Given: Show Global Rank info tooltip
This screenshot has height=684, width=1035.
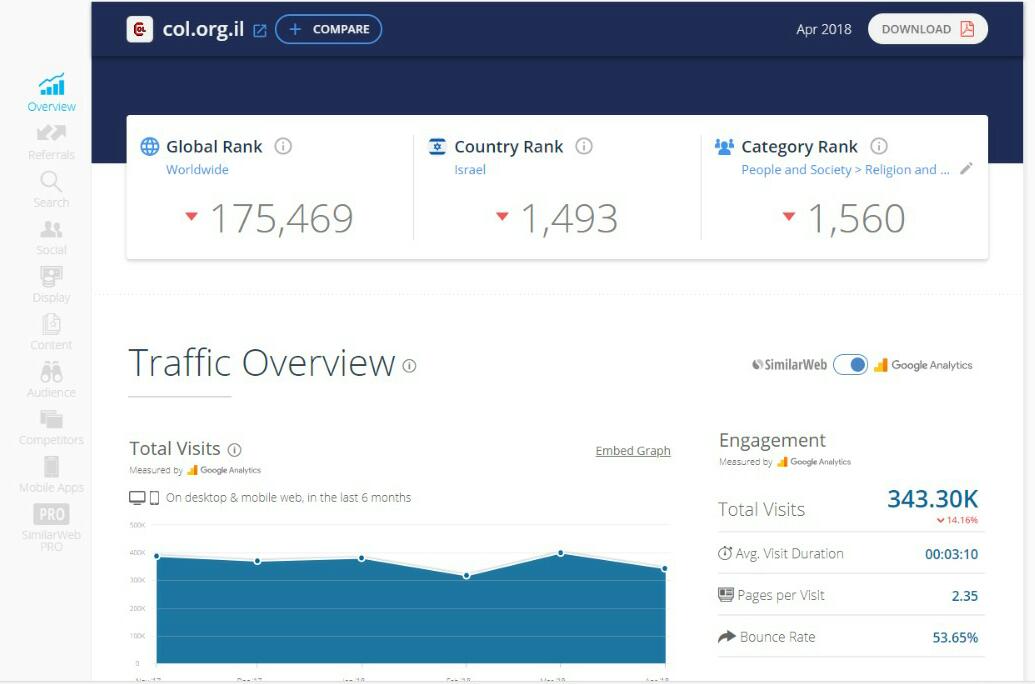Looking at the screenshot, I should coord(283,146).
